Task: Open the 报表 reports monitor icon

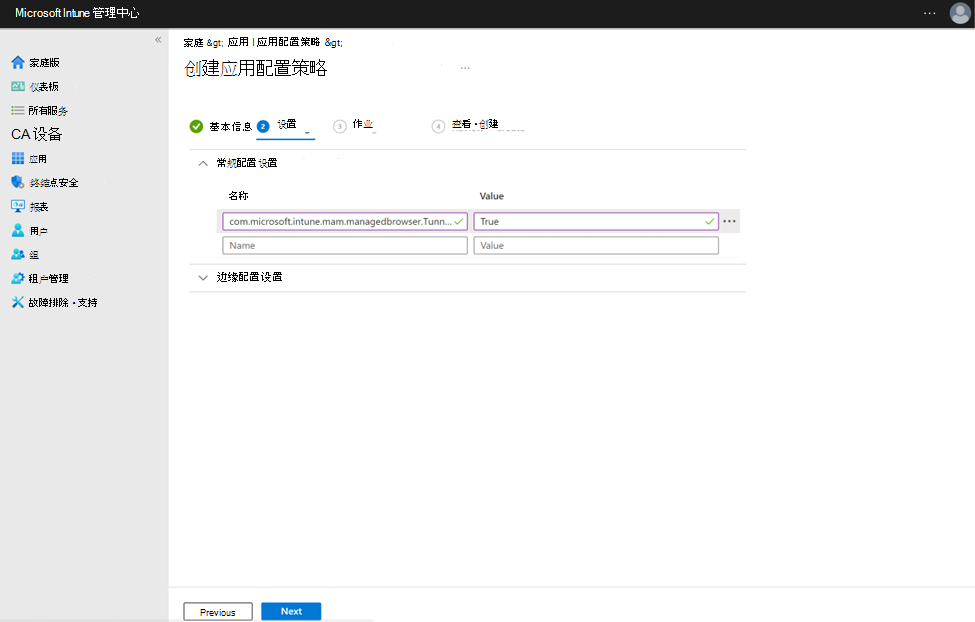Action: pyautogui.click(x=17, y=206)
